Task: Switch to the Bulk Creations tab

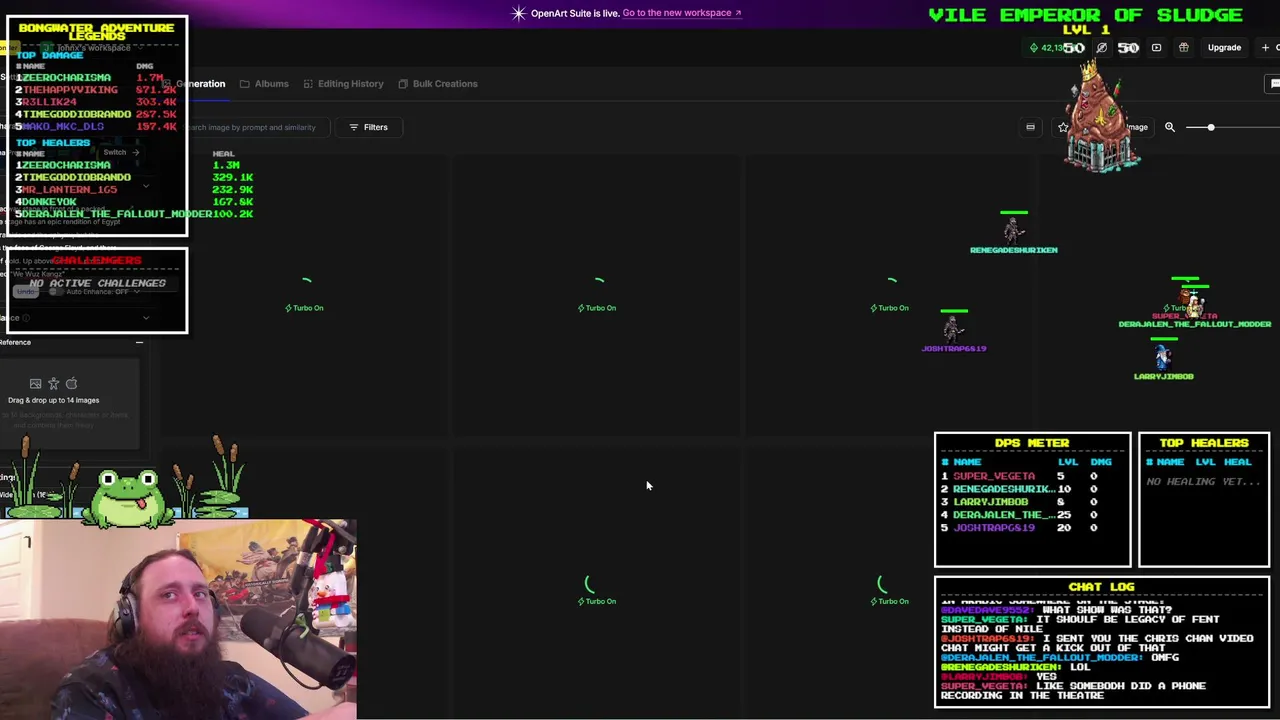Action: point(438,84)
